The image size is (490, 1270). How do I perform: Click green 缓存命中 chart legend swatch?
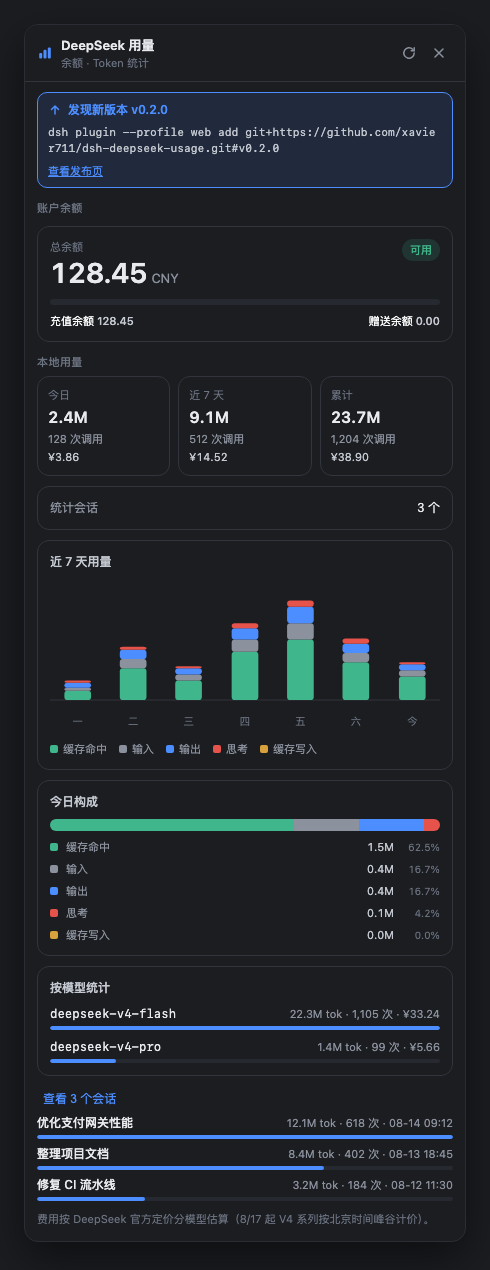(54, 748)
